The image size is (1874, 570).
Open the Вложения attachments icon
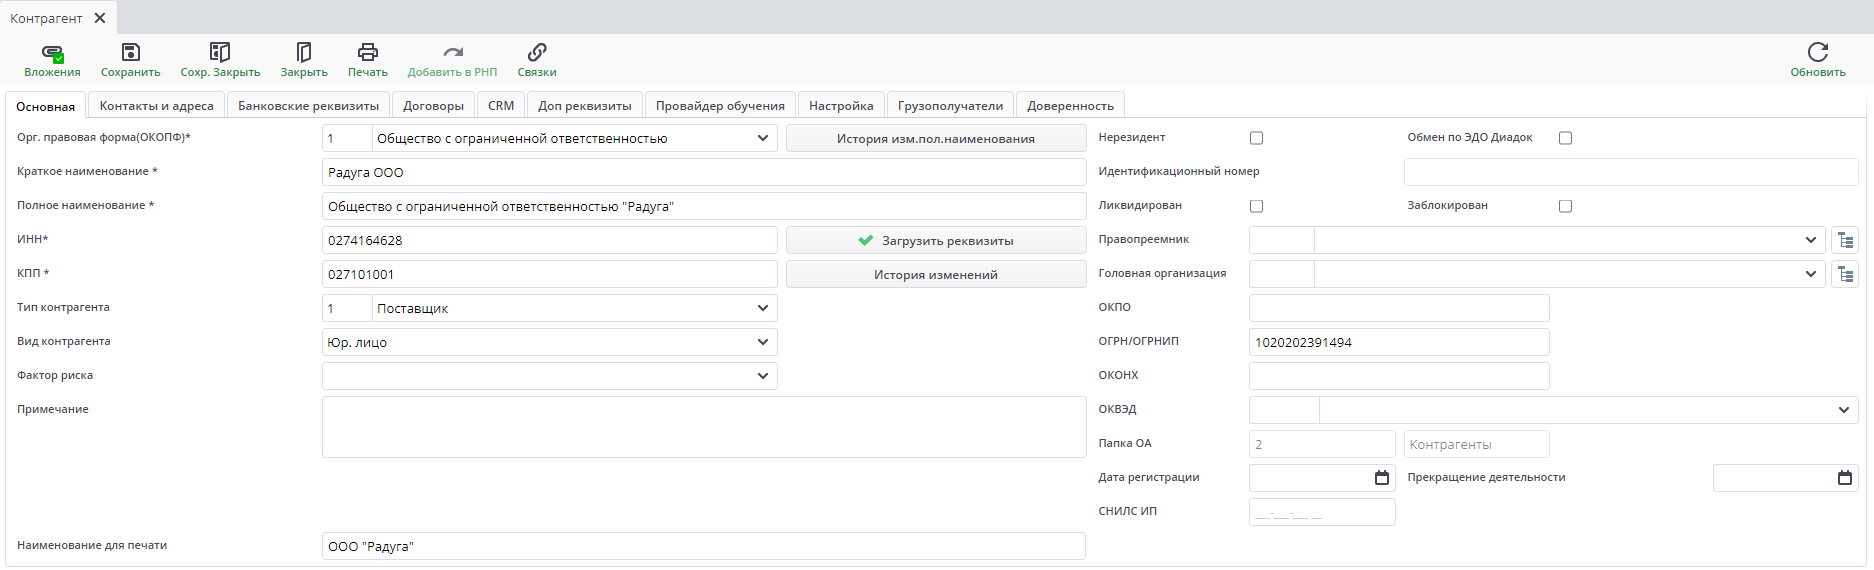click(x=52, y=53)
